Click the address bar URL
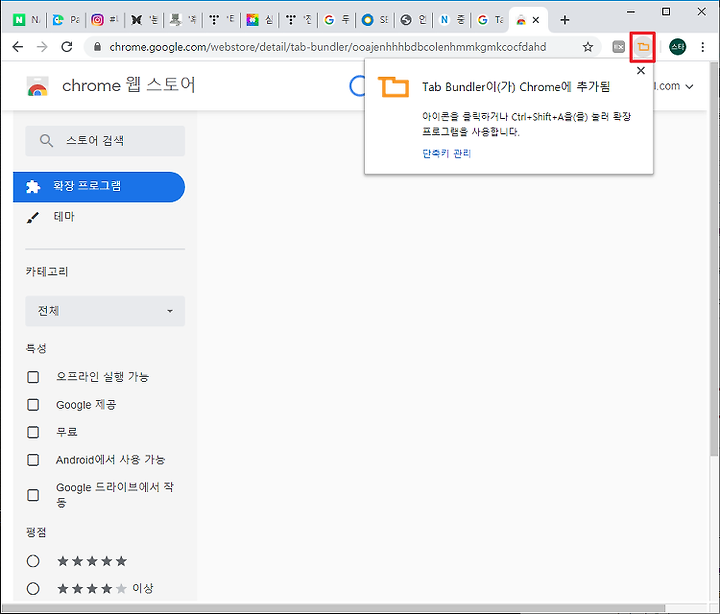The height and width of the screenshot is (614, 720). coord(327,47)
